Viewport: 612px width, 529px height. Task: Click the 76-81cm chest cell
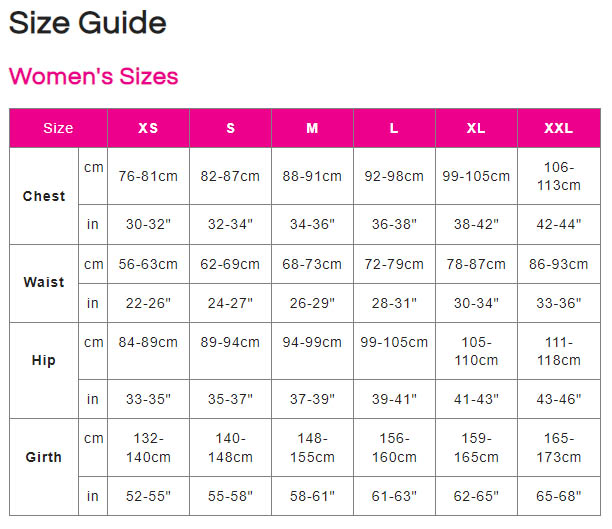pos(148,176)
